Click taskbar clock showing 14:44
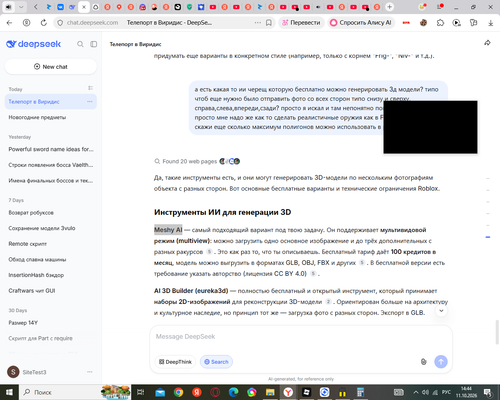The width and height of the screenshot is (500, 400). coord(466,392)
